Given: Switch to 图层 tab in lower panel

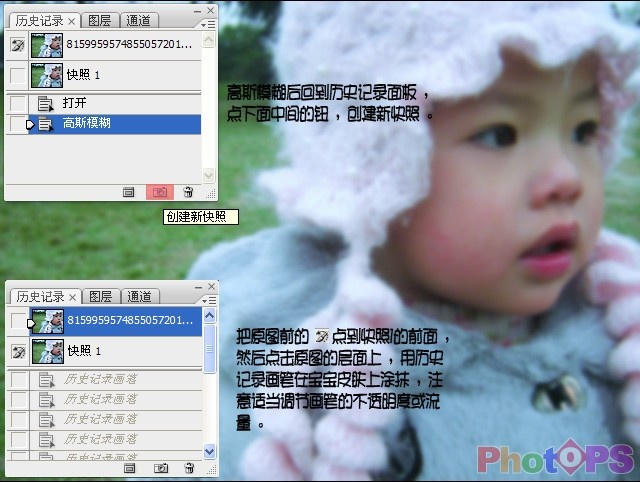Looking at the screenshot, I should point(100,296).
